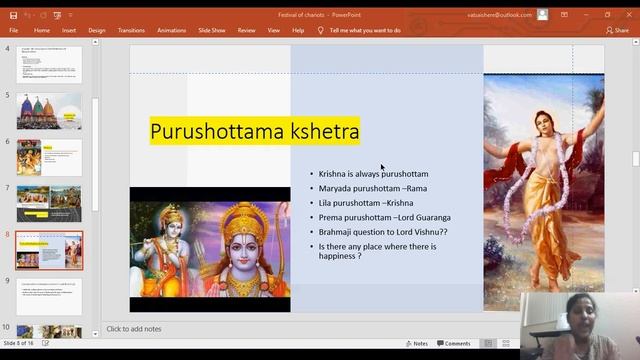Screen dimensions: 640x360
Task: Open the Slide Show tab
Action: click(211, 30)
